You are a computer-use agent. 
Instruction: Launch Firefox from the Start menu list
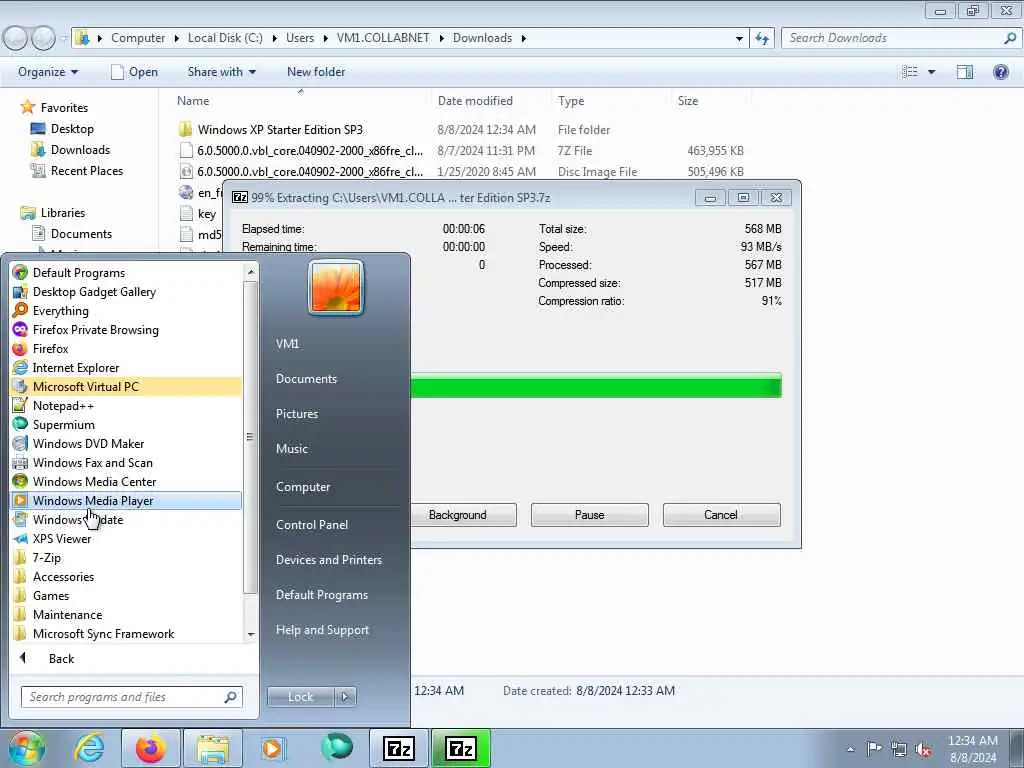[x=50, y=349]
